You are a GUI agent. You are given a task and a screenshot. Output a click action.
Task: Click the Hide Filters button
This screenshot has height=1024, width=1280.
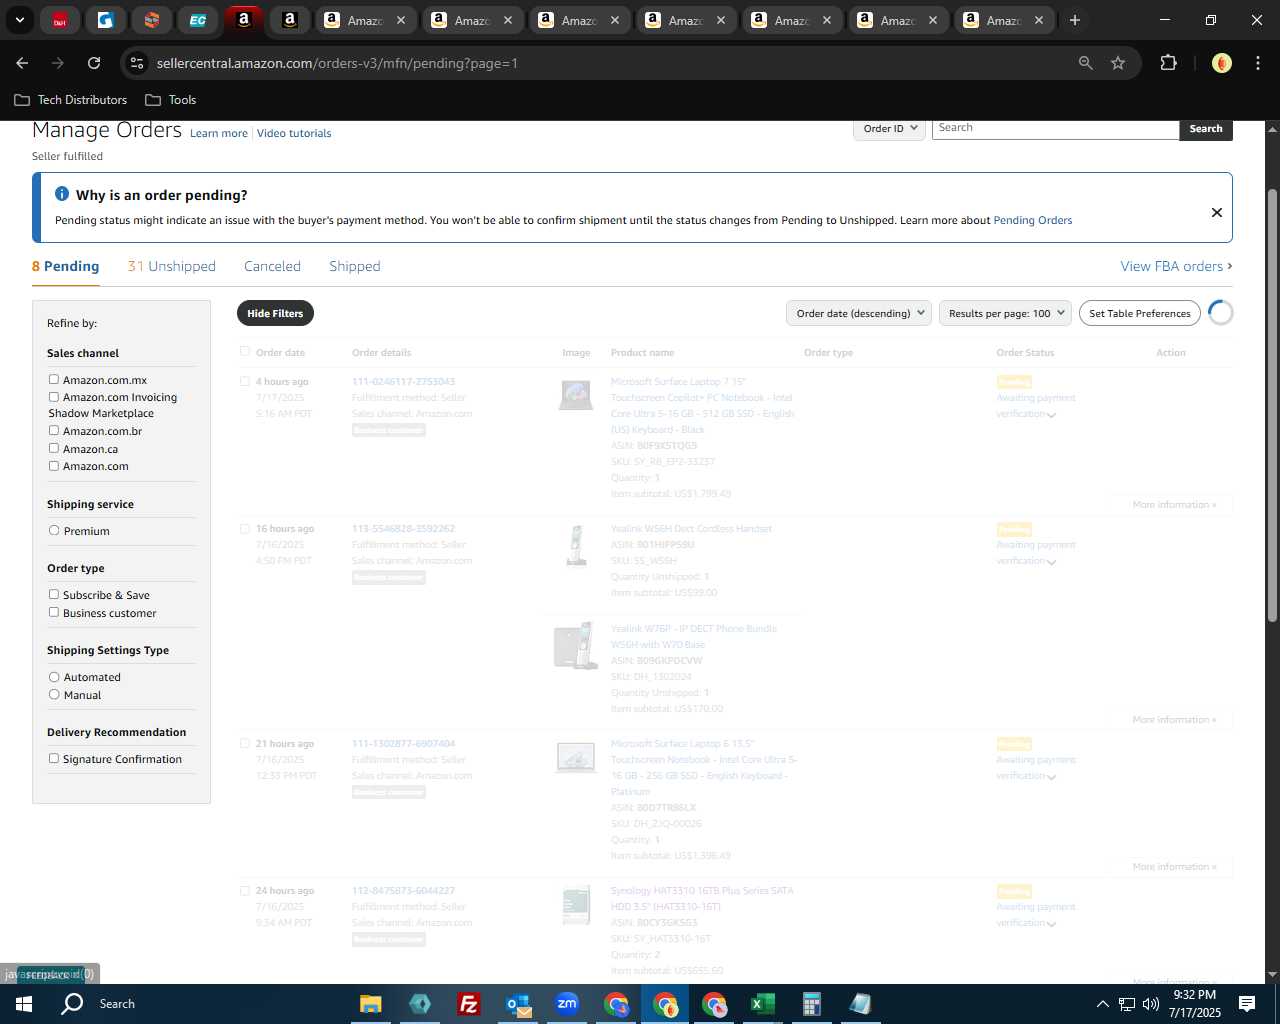pos(275,313)
